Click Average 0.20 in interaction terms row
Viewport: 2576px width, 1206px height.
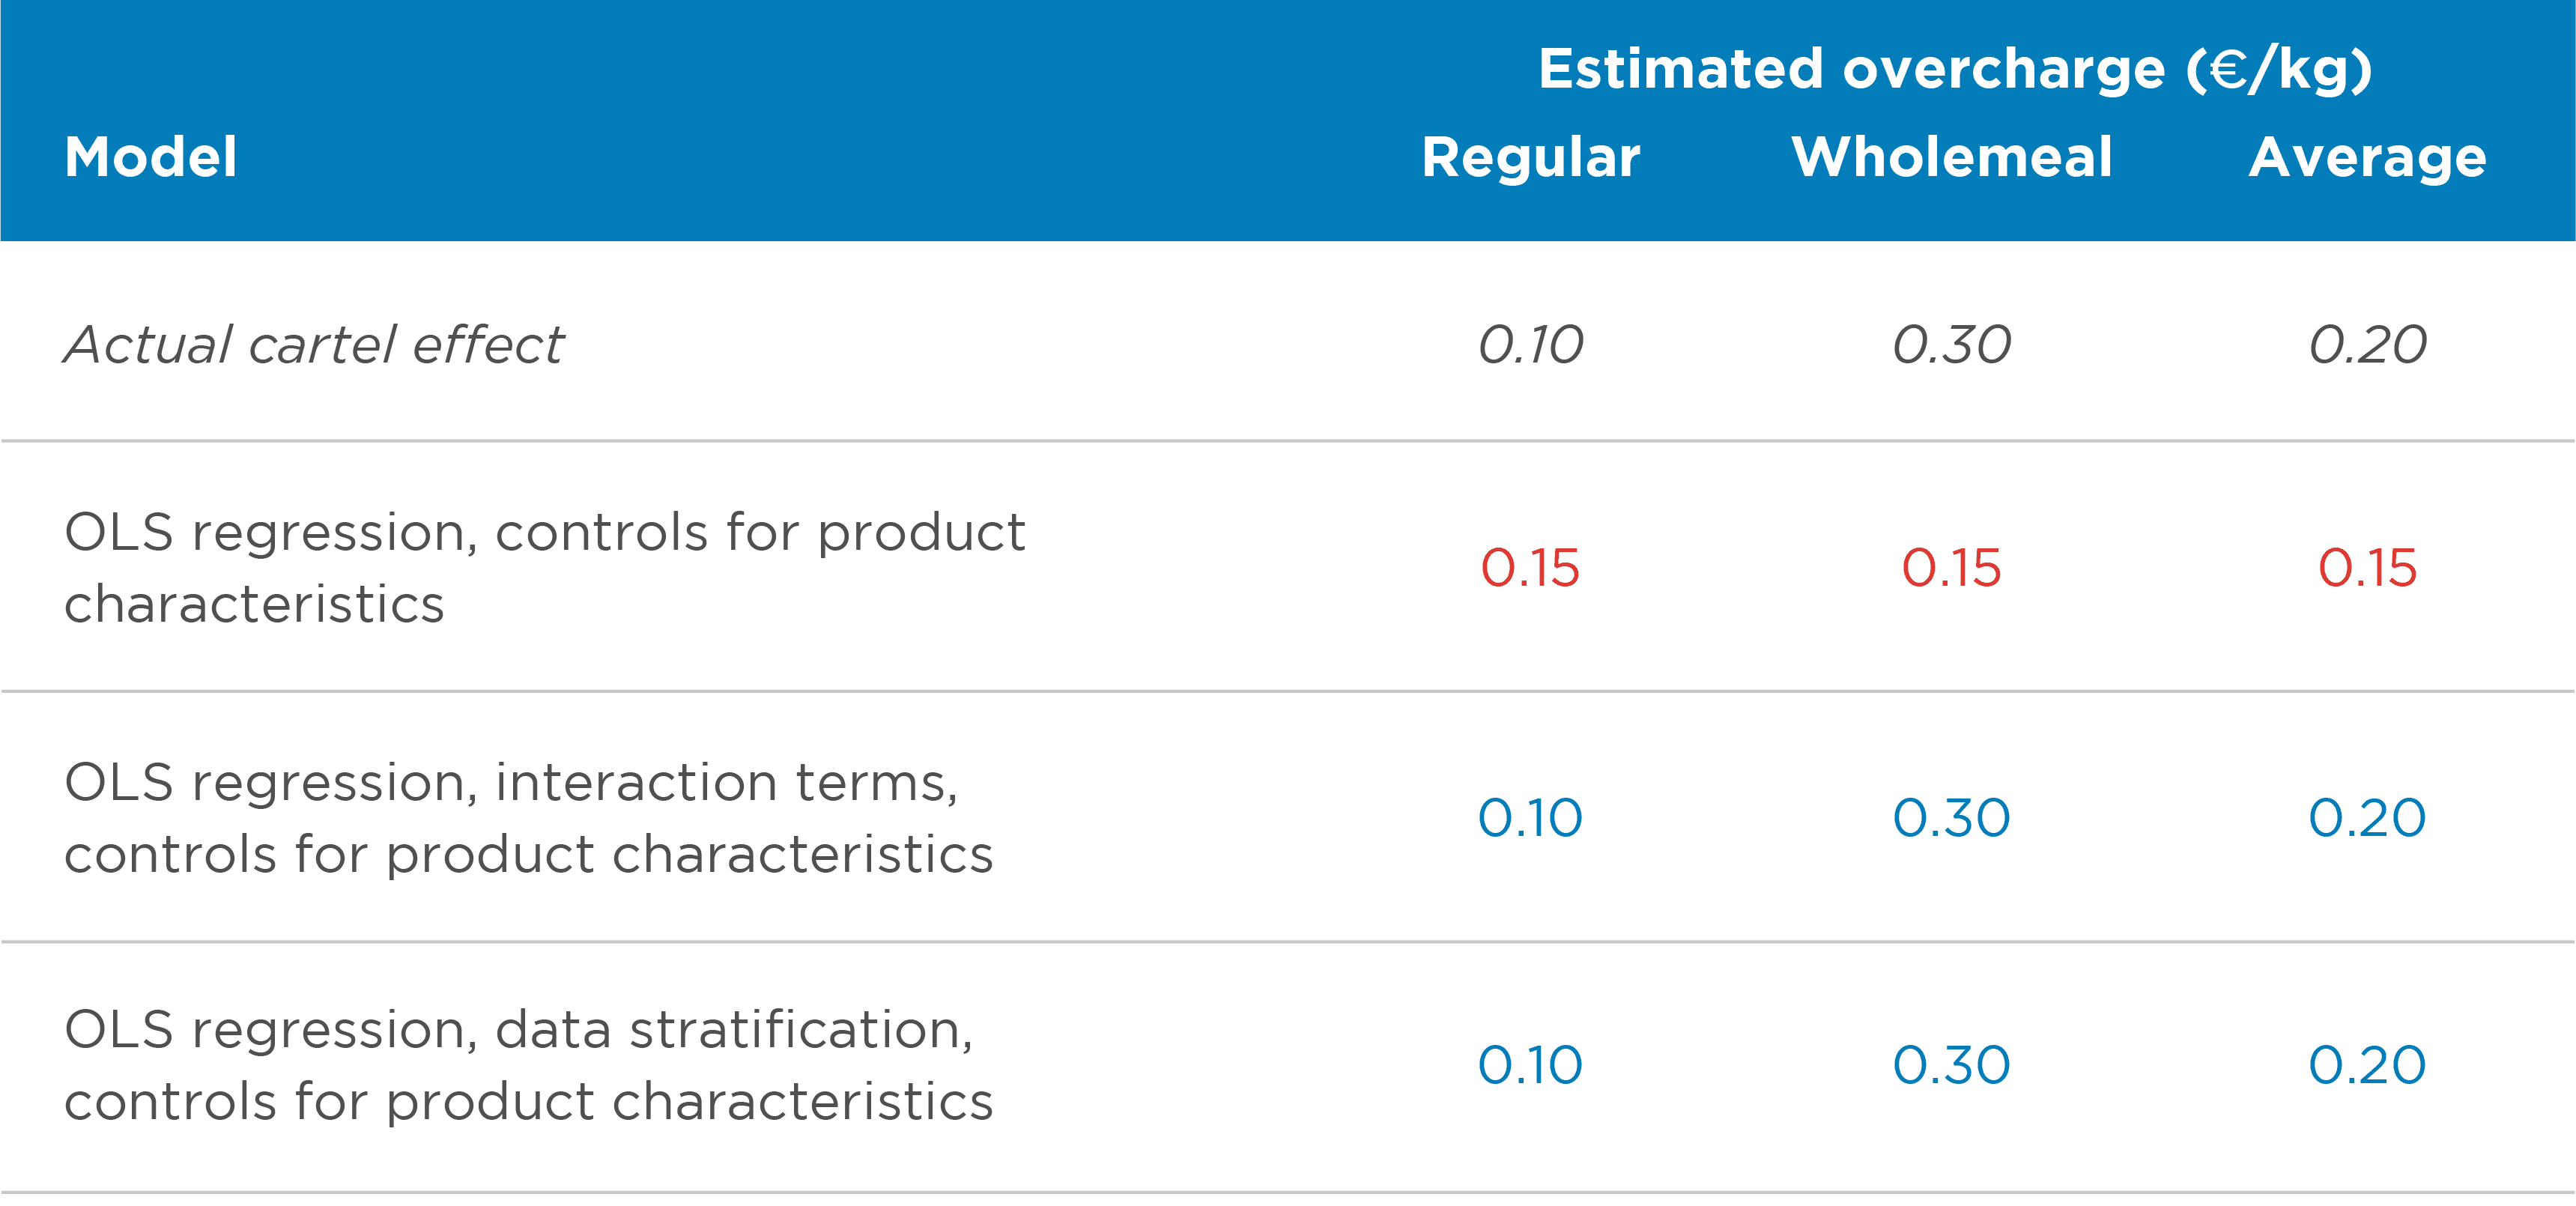point(2367,818)
